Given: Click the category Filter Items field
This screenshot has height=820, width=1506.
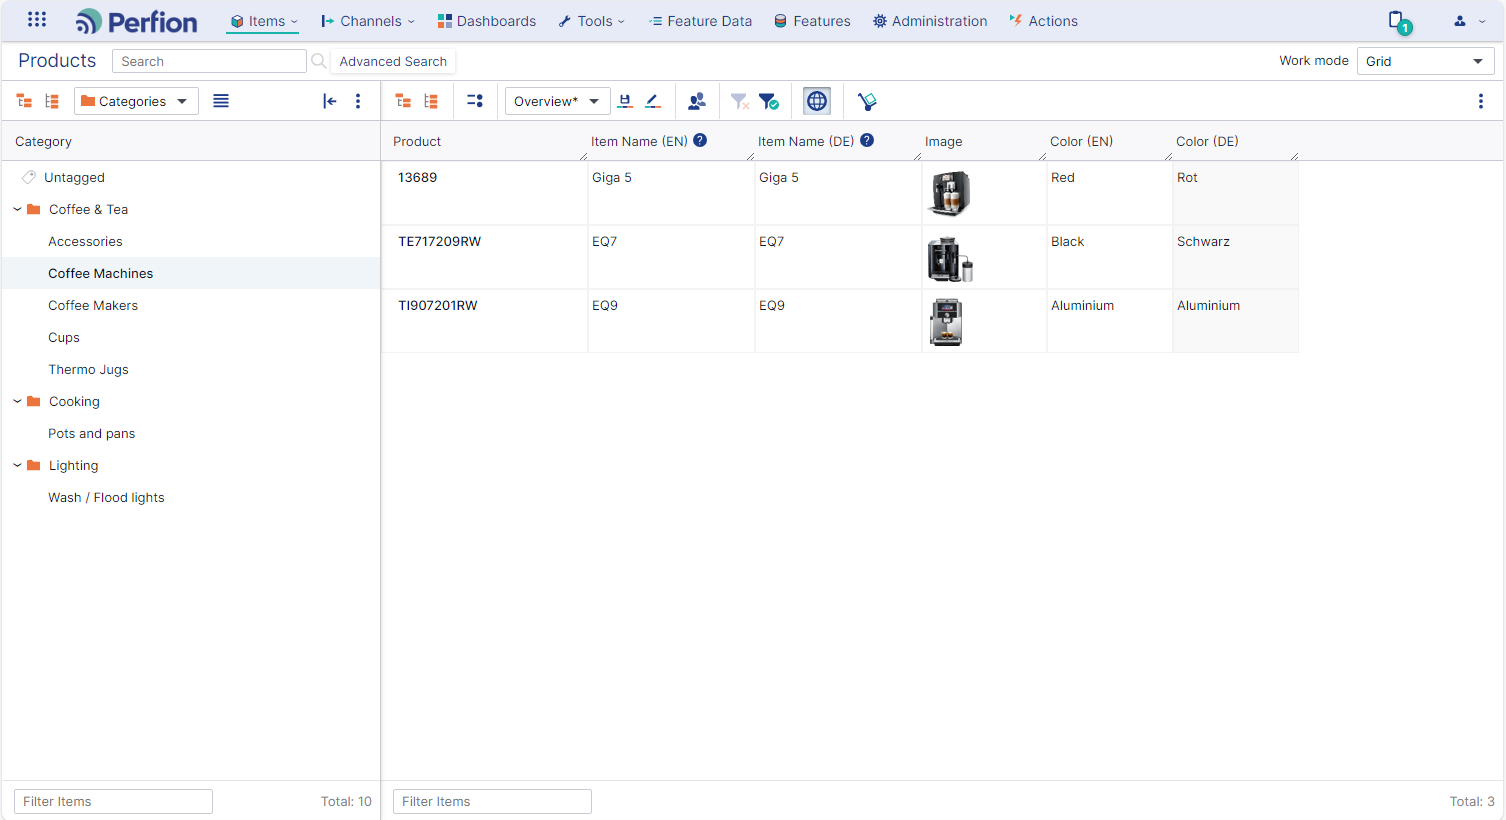Looking at the screenshot, I should pos(113,801).
